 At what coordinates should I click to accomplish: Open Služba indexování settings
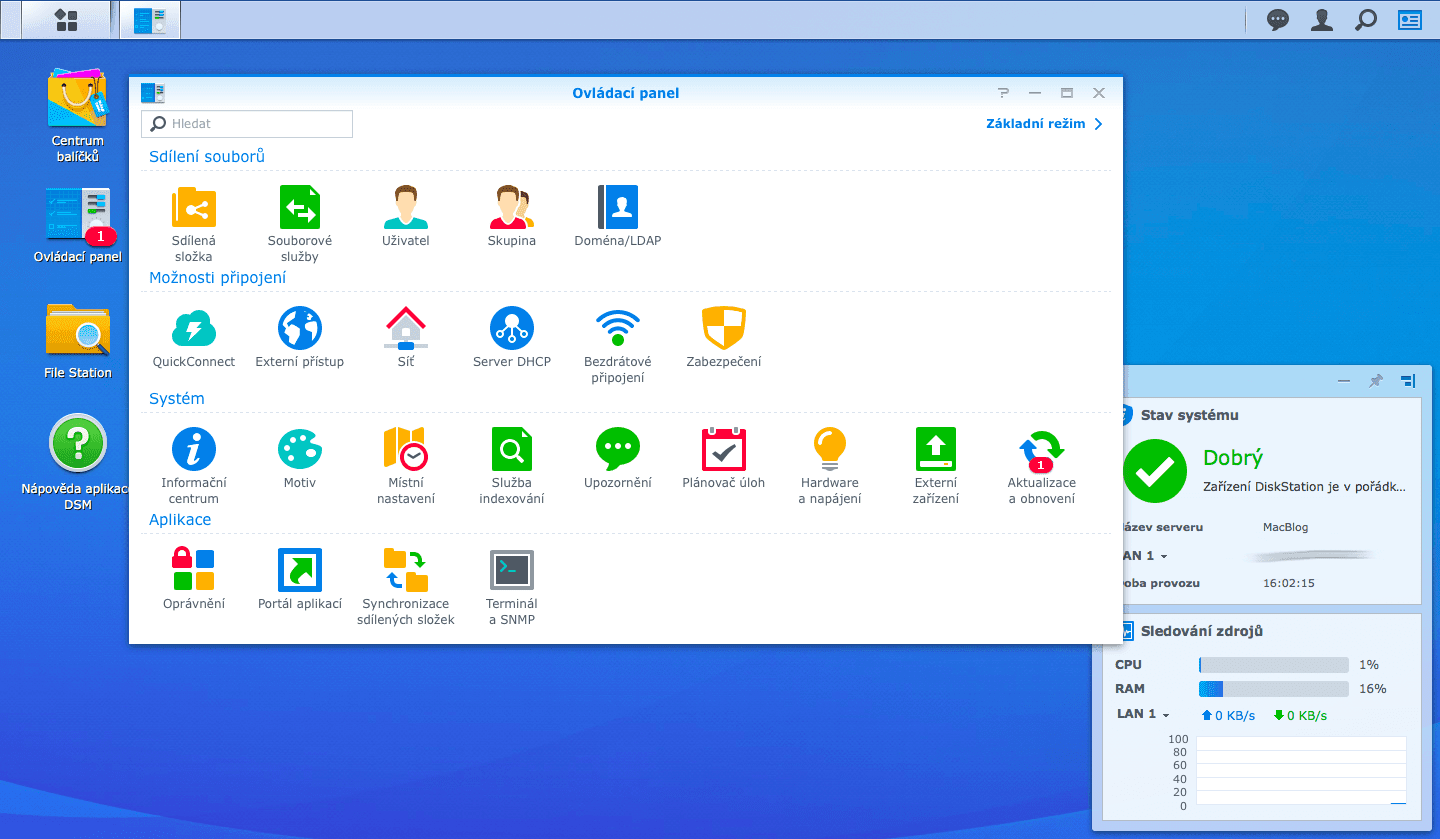point(512,466)
